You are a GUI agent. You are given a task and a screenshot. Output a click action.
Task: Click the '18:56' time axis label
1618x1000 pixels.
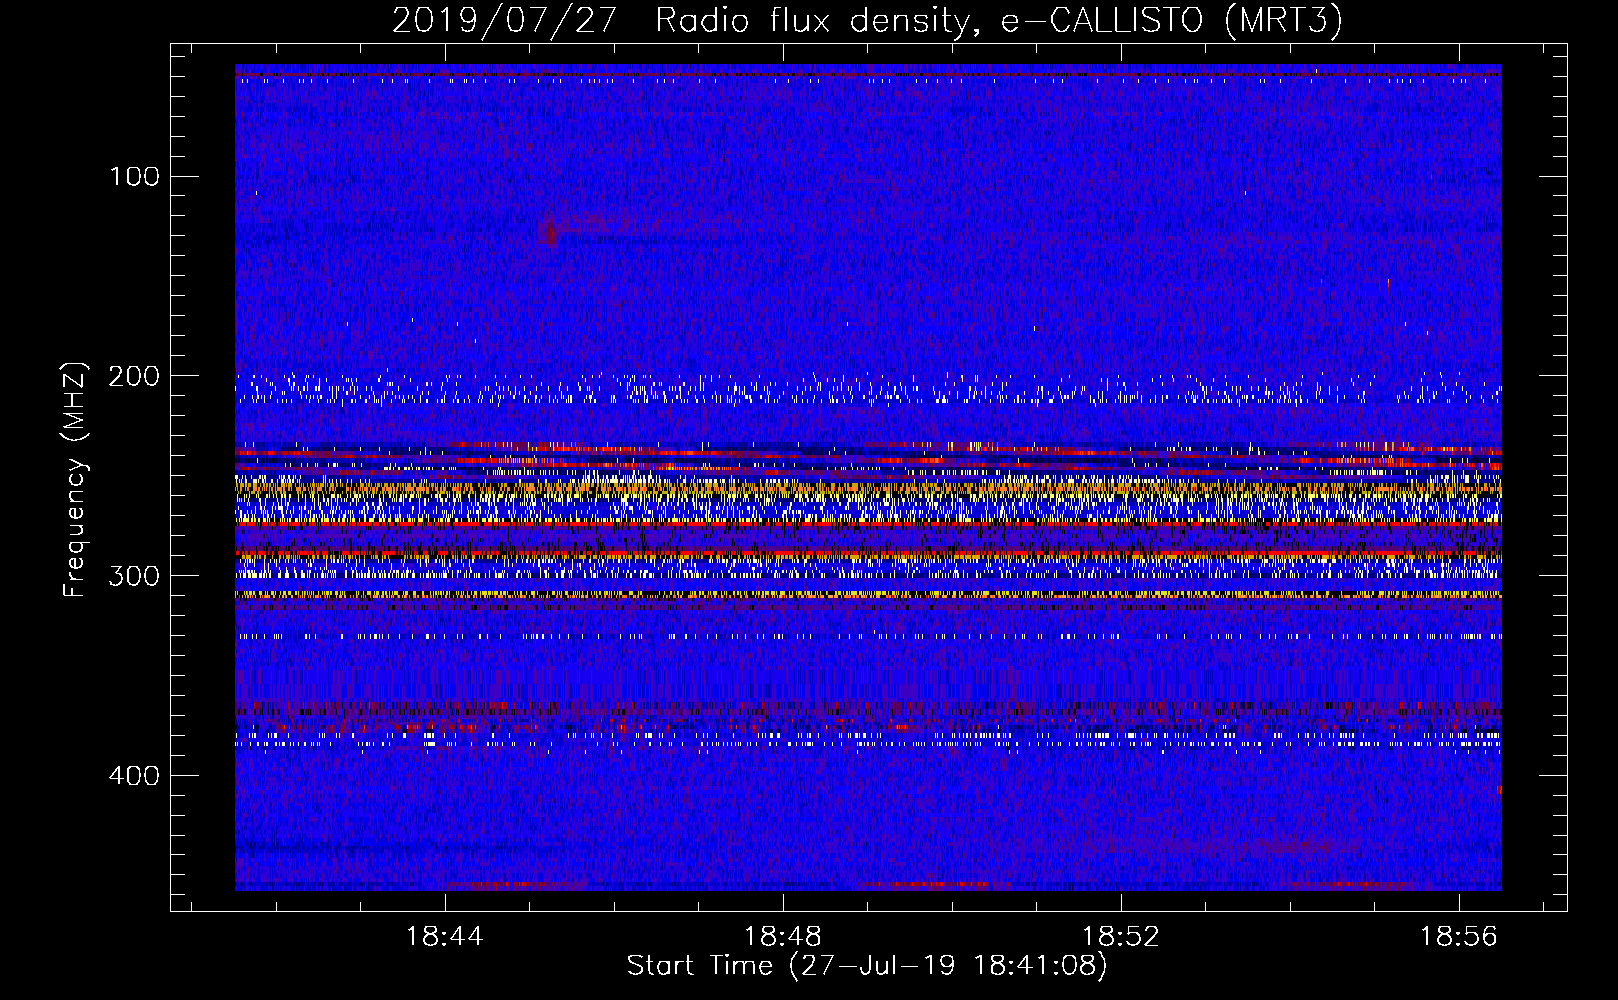pyautogui.click(x=1459, y=936)
